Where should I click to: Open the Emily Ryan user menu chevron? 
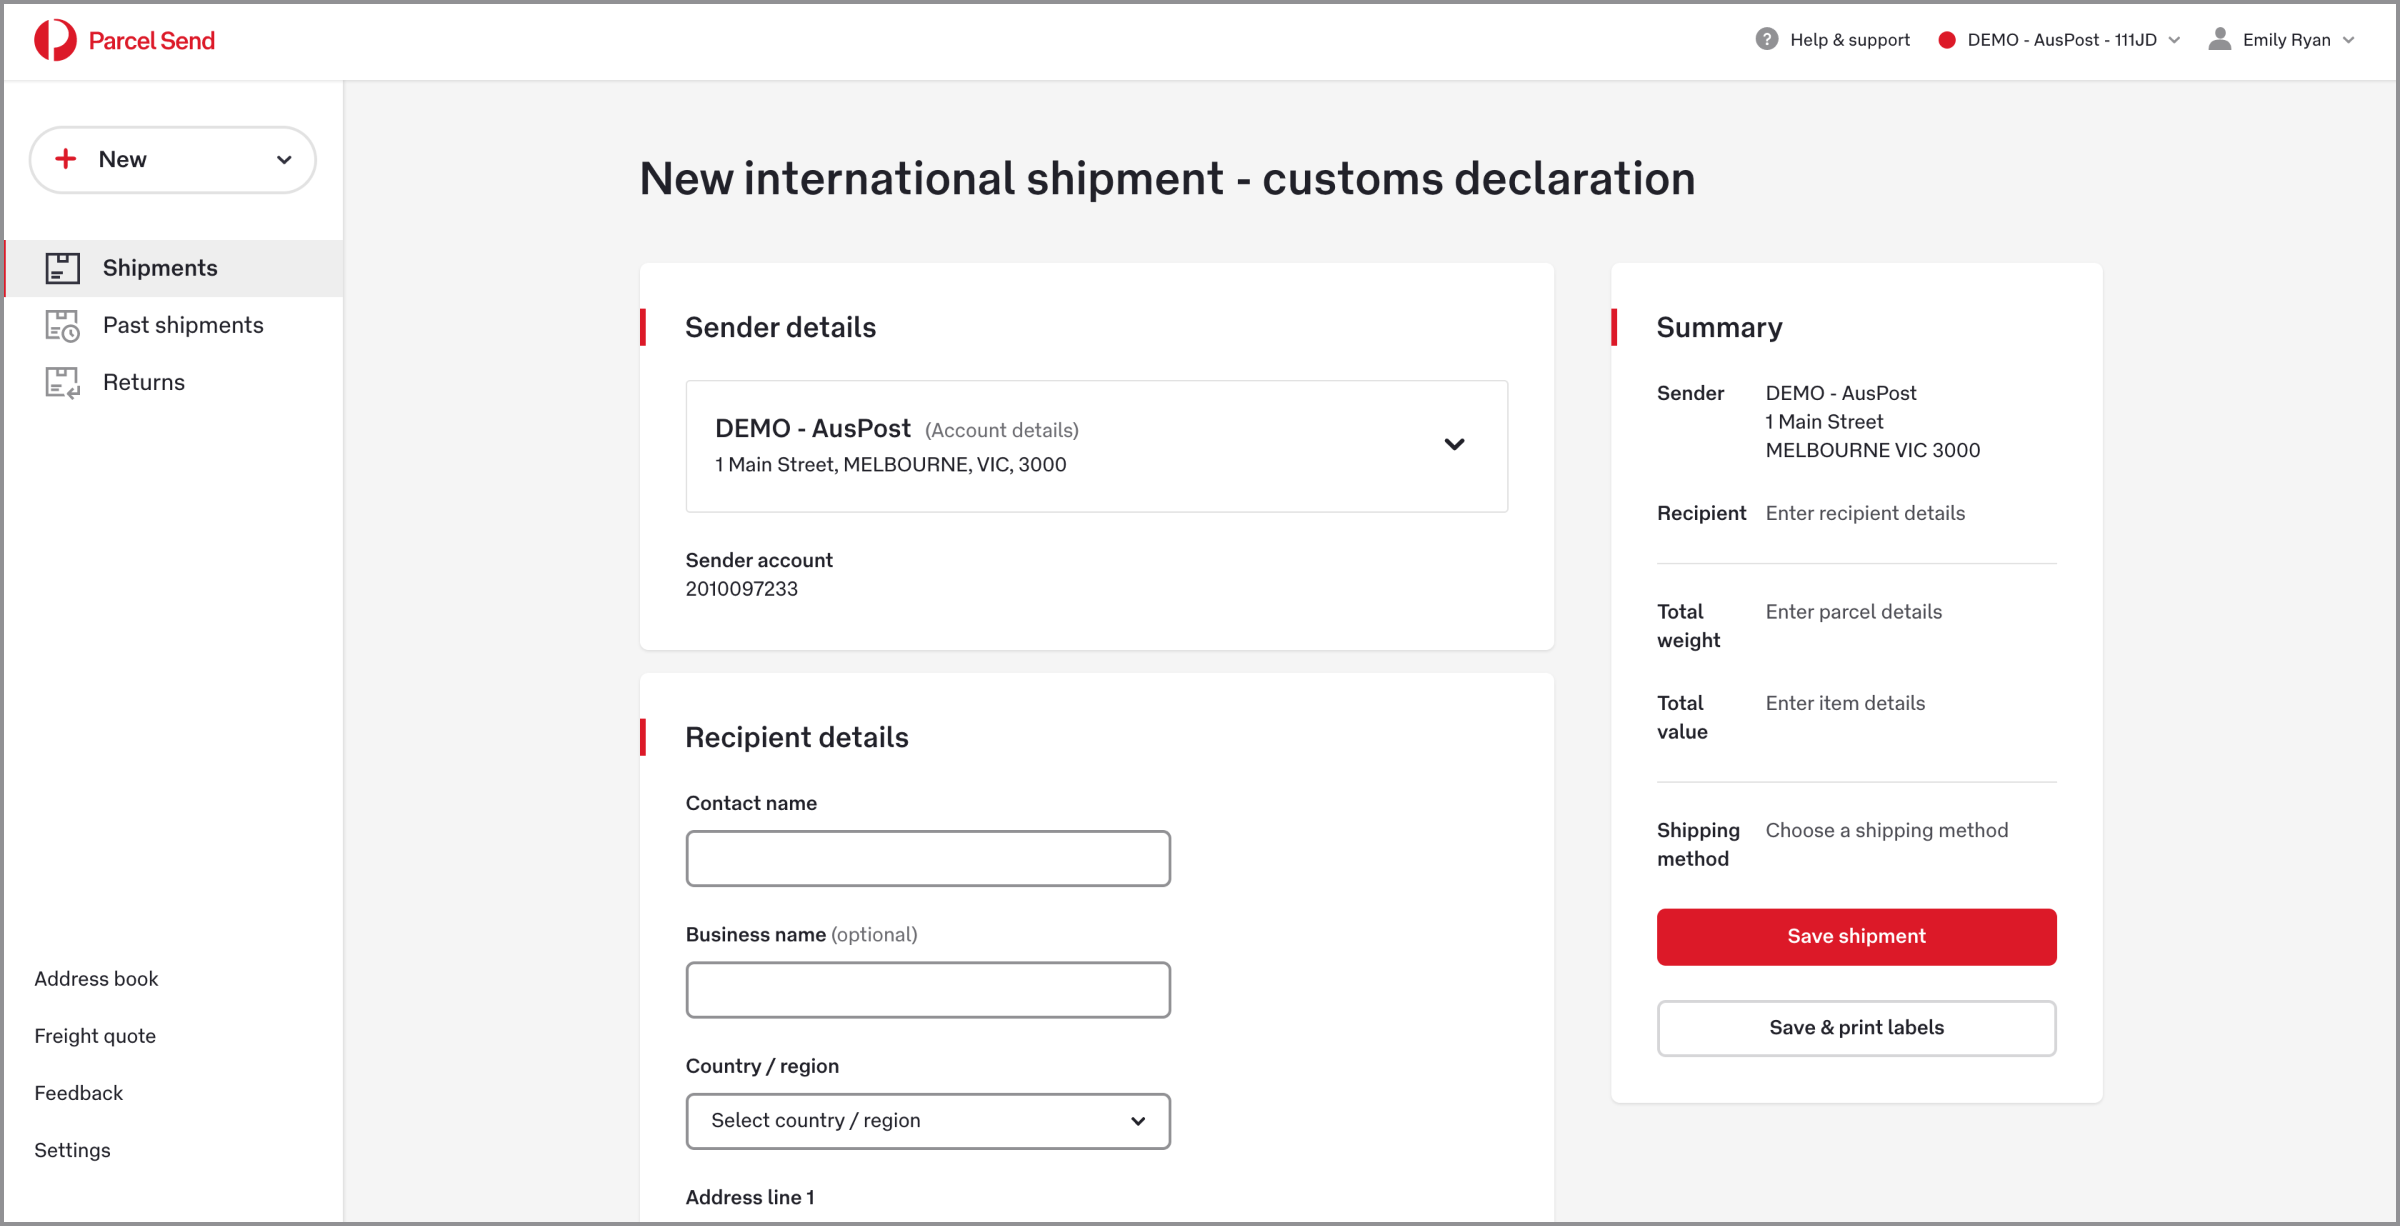[2349, 40]
